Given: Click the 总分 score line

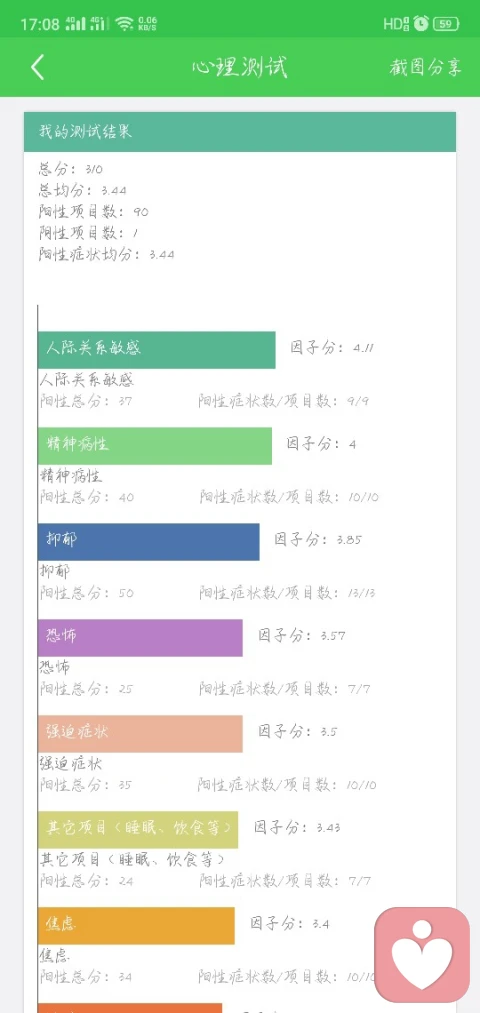Looking at the screenshot, I should (x=70, y=169).
